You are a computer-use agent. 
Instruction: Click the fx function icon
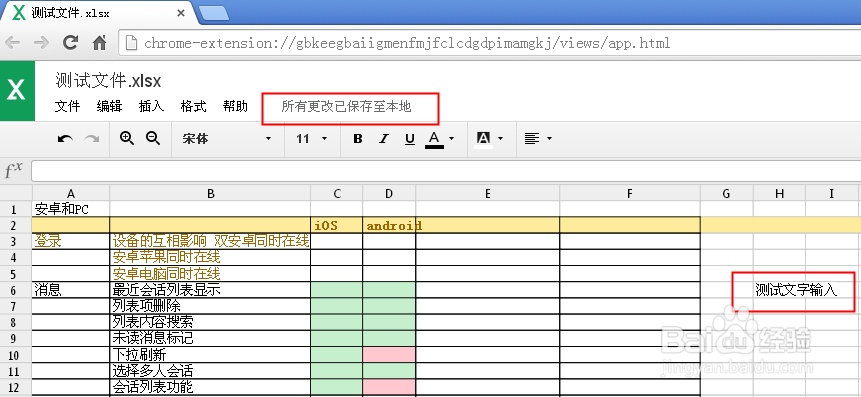(x=14, y=171)
